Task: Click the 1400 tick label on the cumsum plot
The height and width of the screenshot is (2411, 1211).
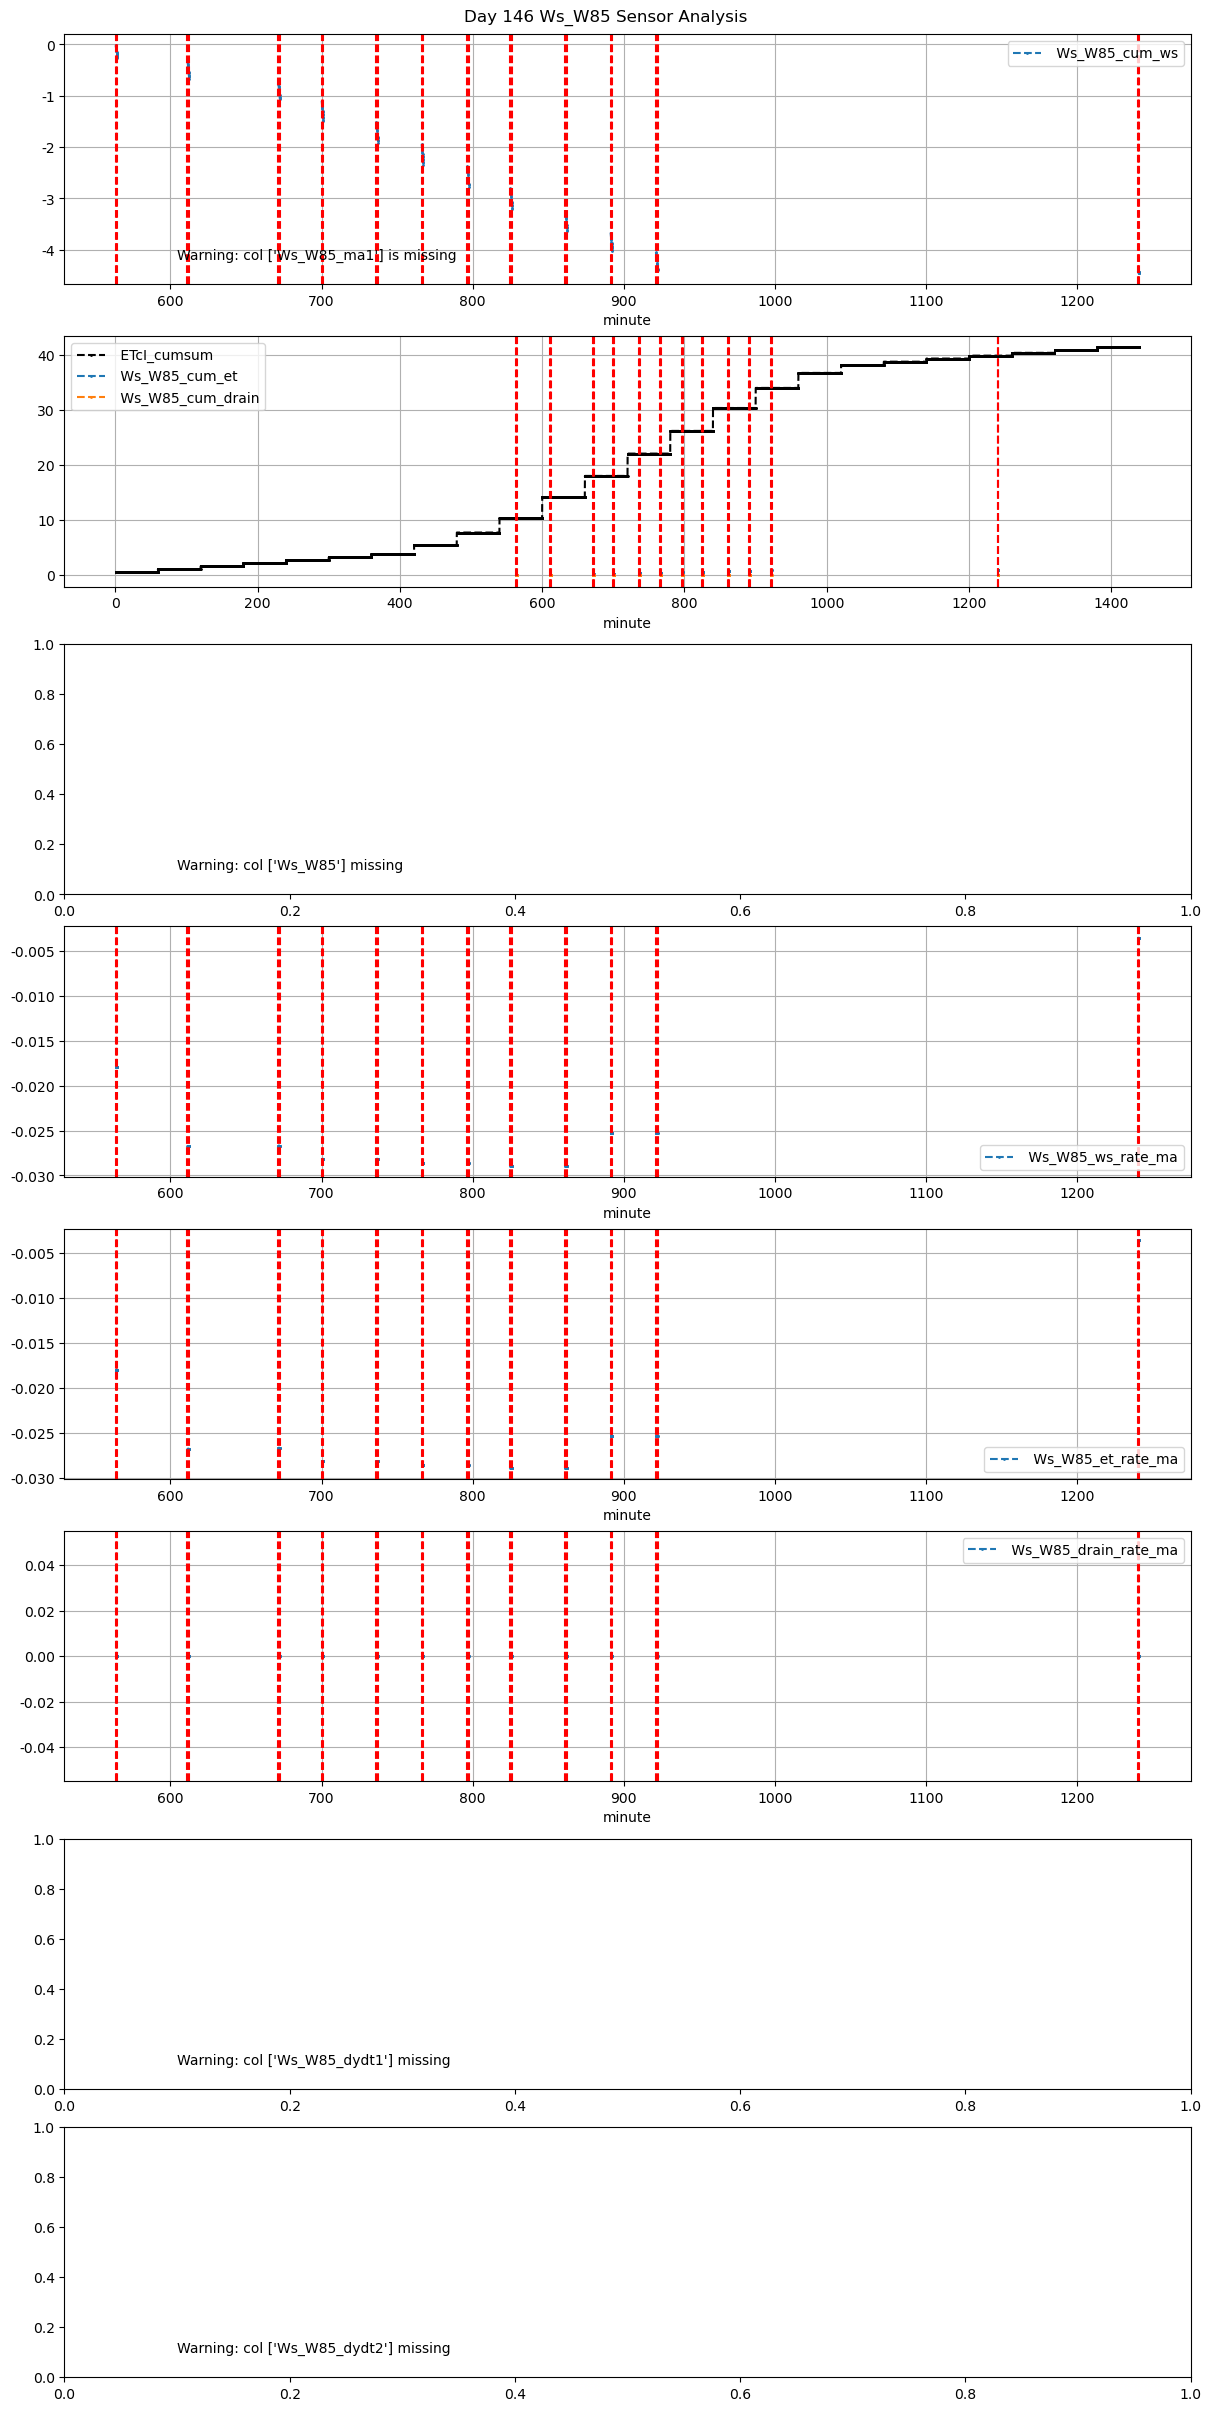Action: 1110,603
